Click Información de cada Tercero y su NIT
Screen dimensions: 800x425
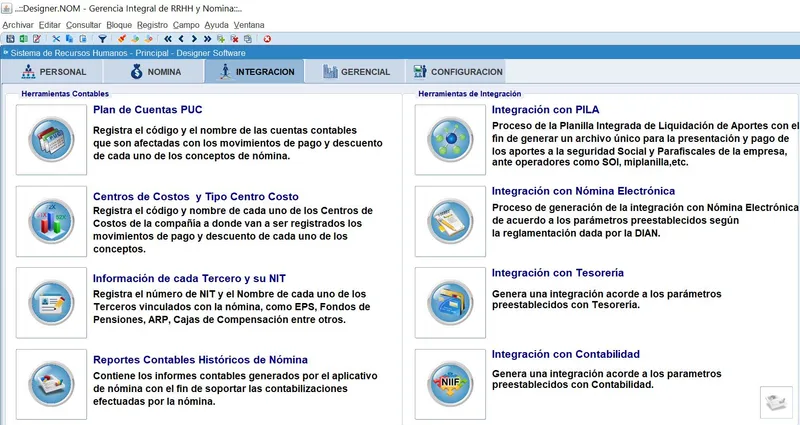tap(189, 279)
